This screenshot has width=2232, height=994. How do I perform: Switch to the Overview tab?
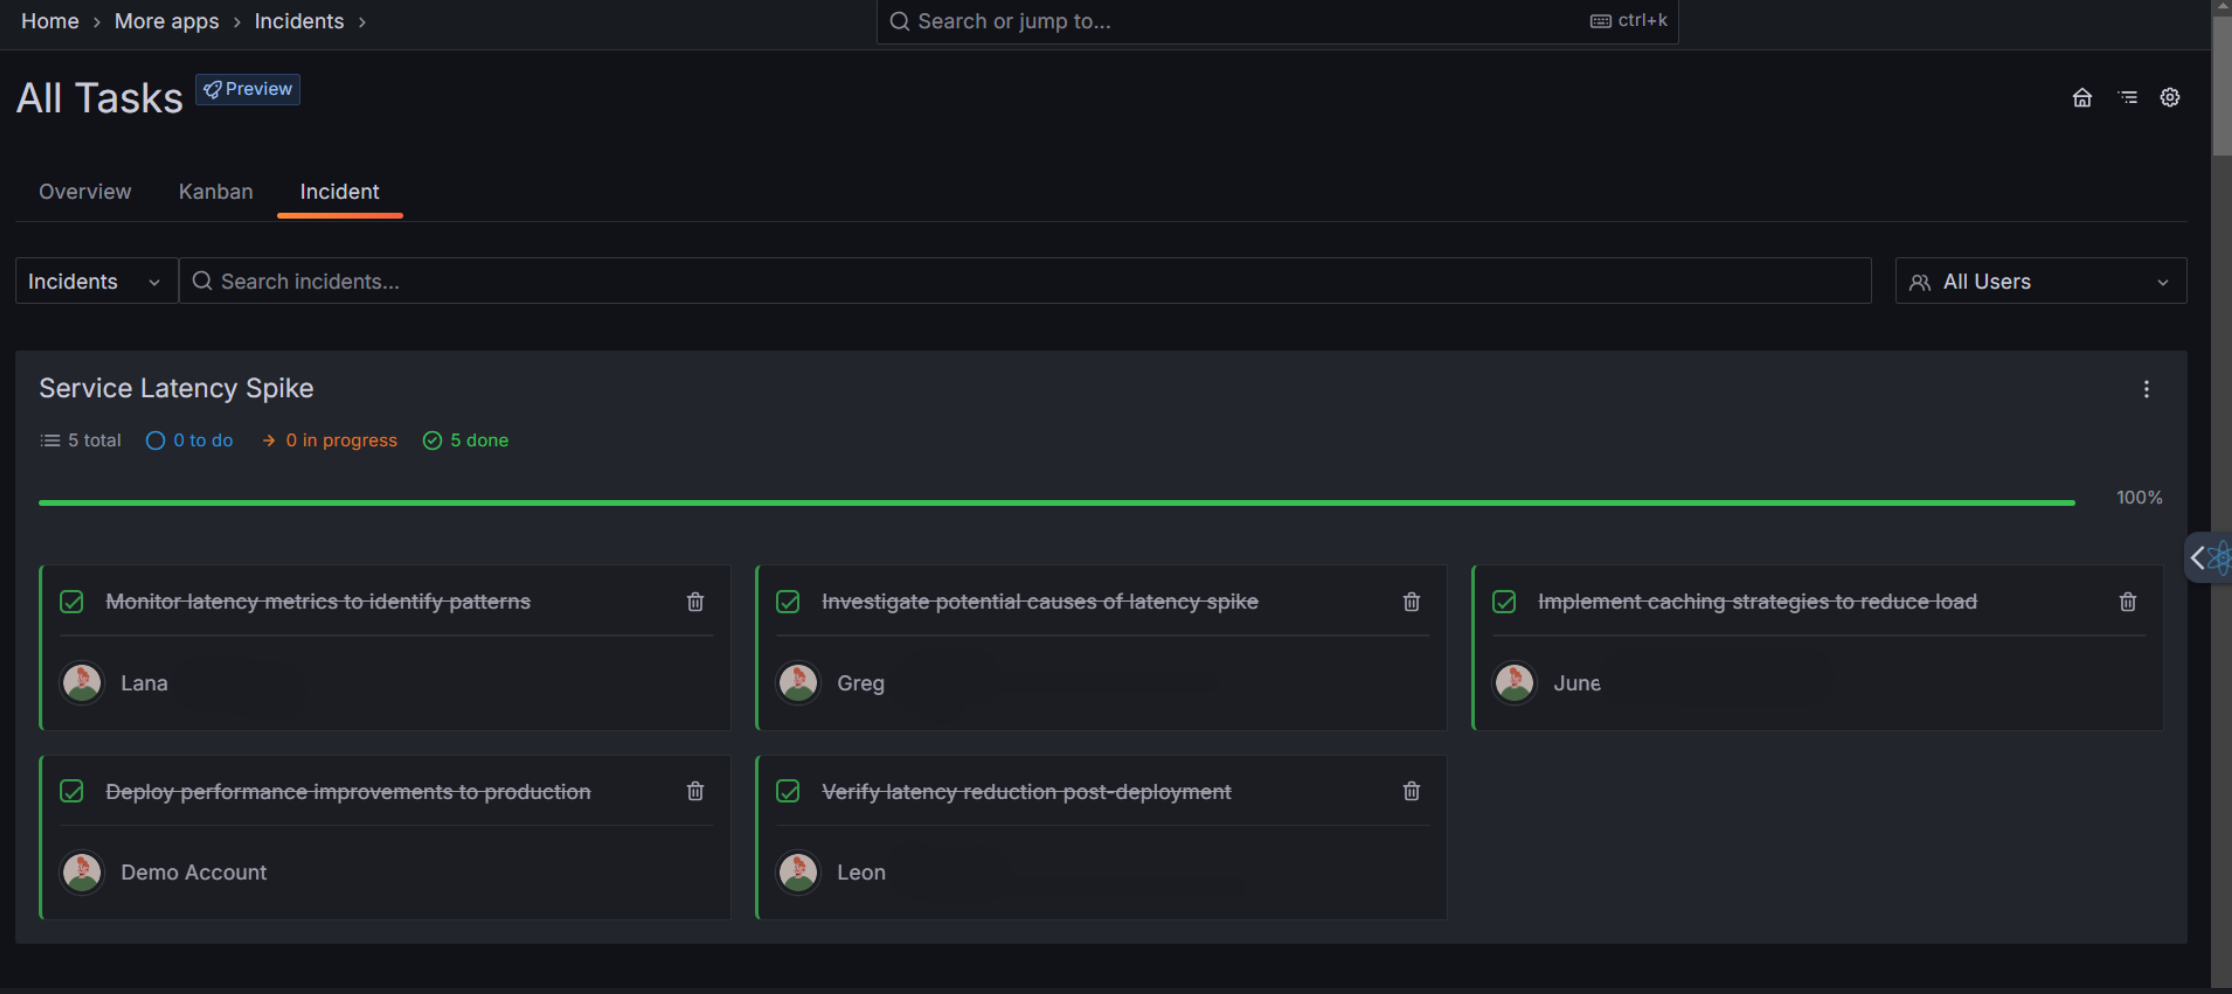pos(85,191)
